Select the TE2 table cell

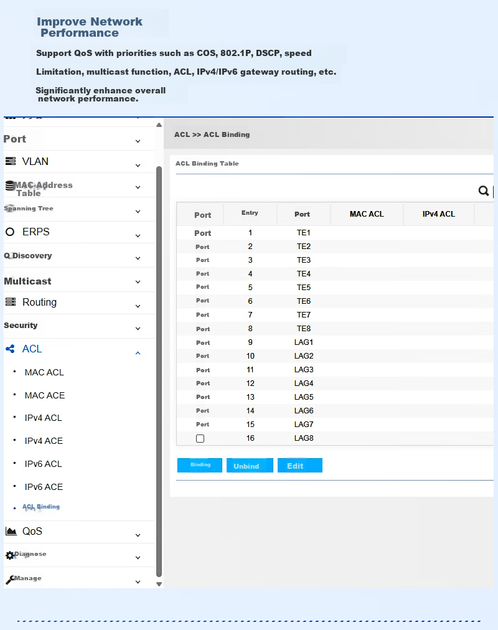[303, 246]
